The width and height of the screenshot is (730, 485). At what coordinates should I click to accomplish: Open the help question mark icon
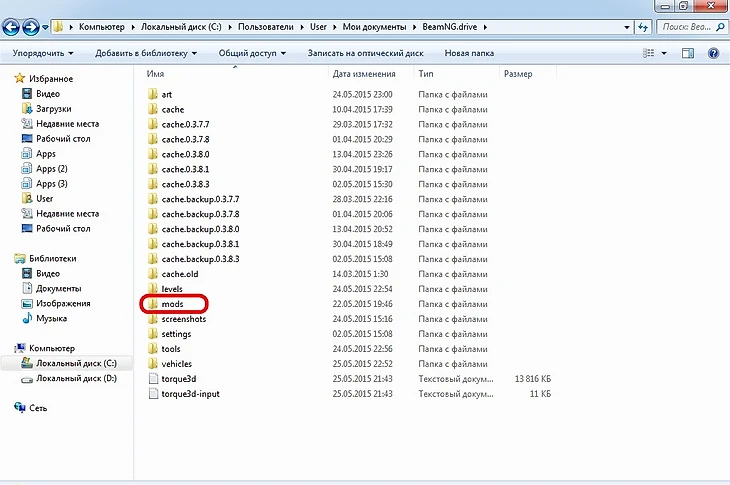tap(714, 53)
